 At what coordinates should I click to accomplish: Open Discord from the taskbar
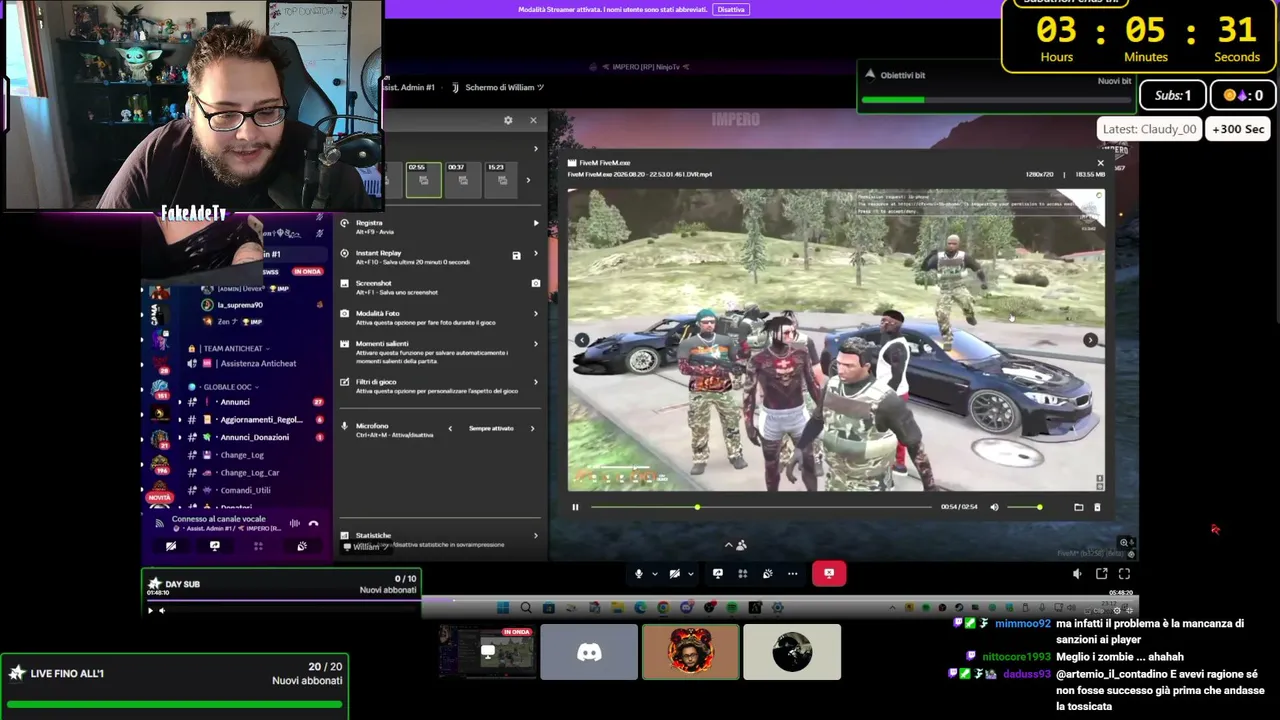point(686,607)
